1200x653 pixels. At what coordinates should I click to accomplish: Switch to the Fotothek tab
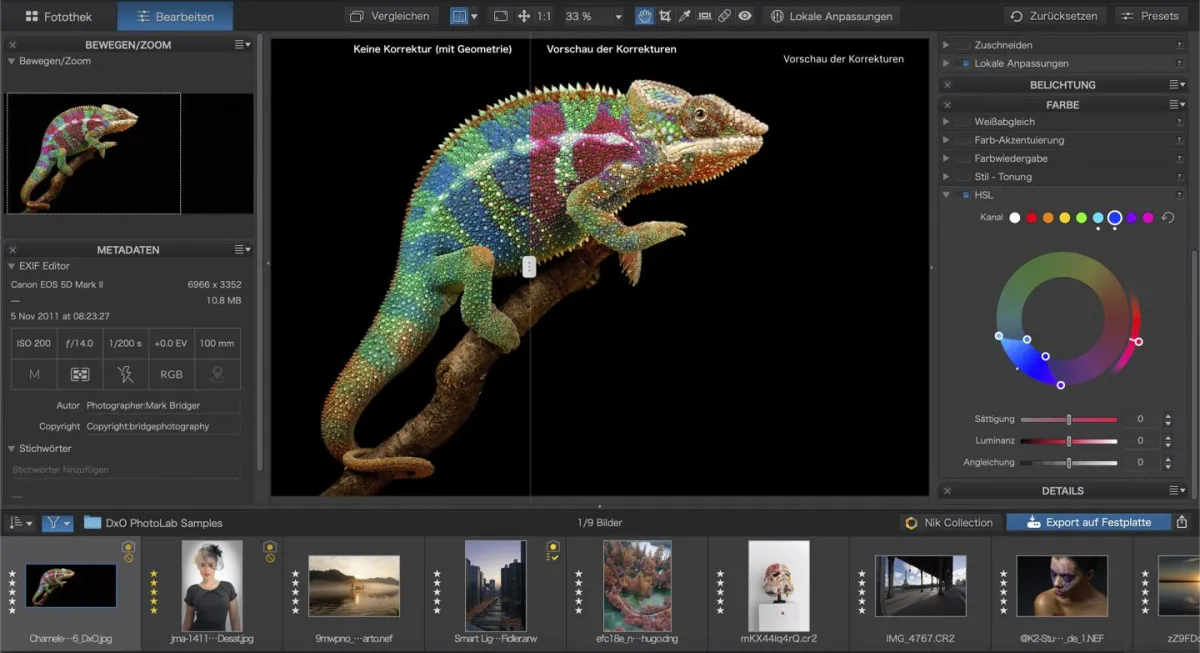[x=58, y=16]
